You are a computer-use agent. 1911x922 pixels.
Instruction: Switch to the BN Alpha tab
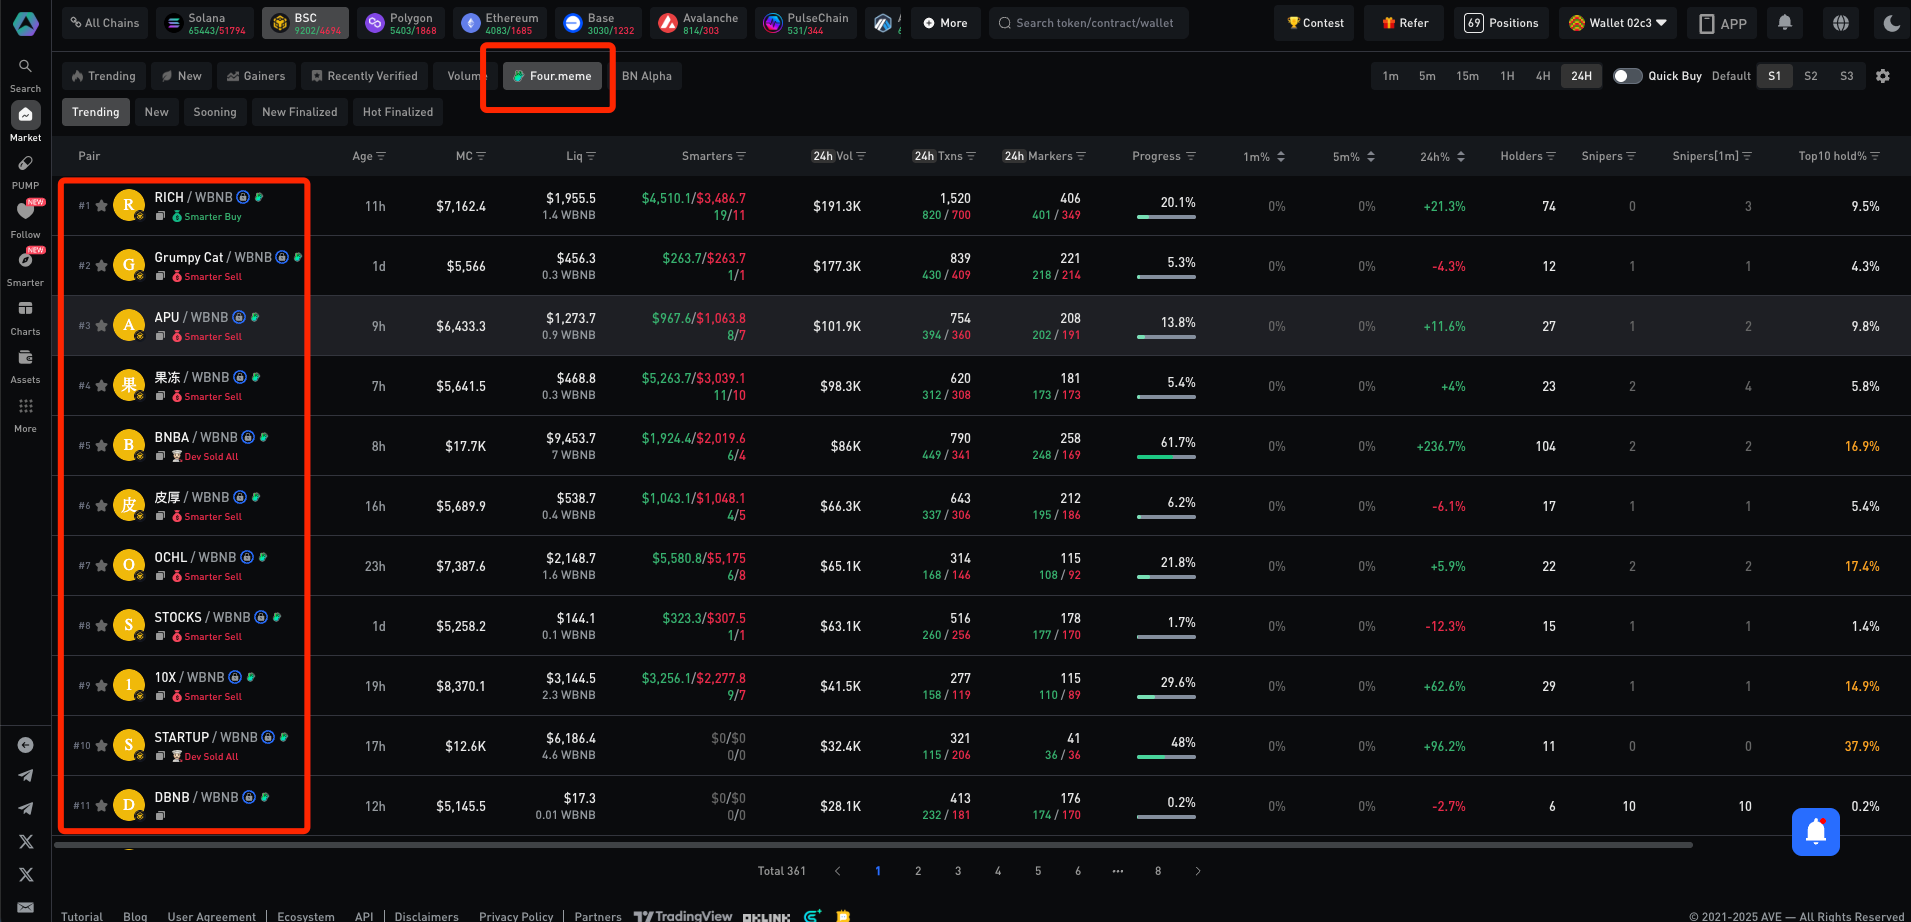tap(647, 76)
